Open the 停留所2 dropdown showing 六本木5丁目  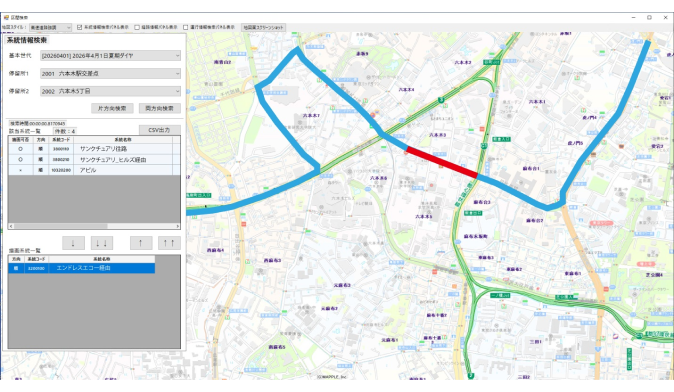(110, 91)
